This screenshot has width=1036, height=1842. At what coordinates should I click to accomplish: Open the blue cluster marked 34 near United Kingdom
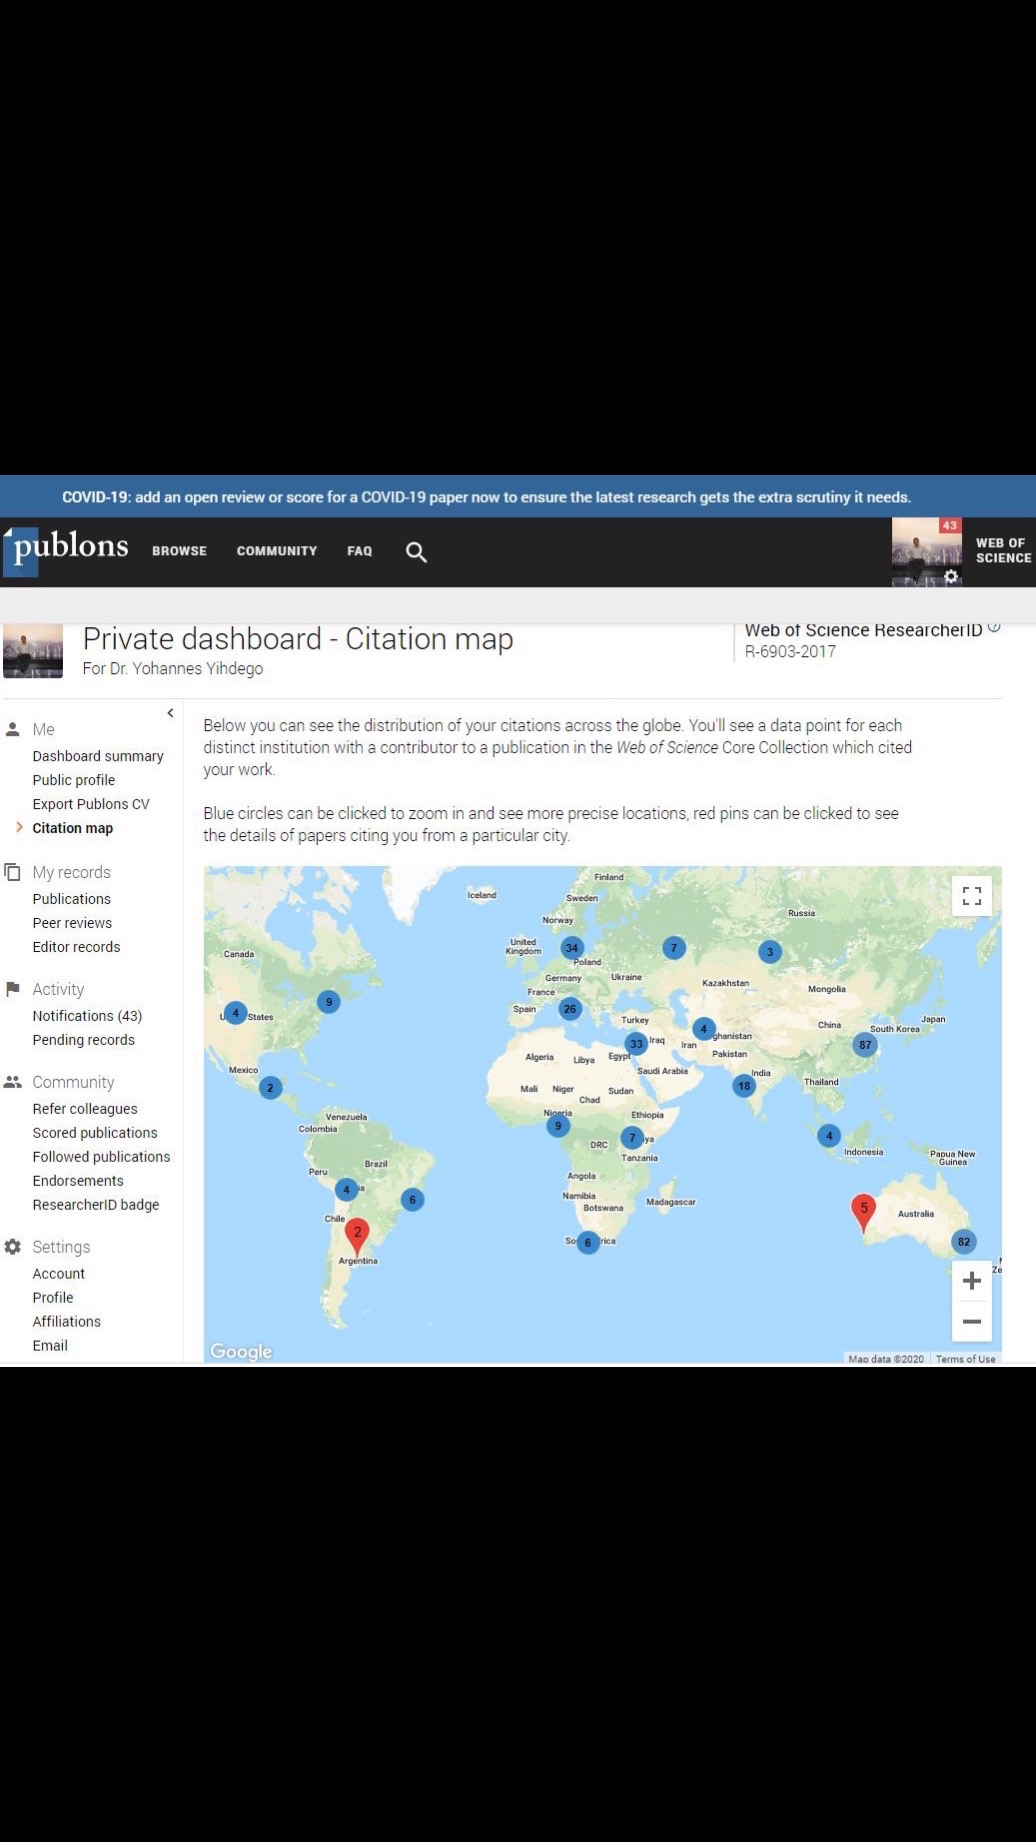(572, 948)
